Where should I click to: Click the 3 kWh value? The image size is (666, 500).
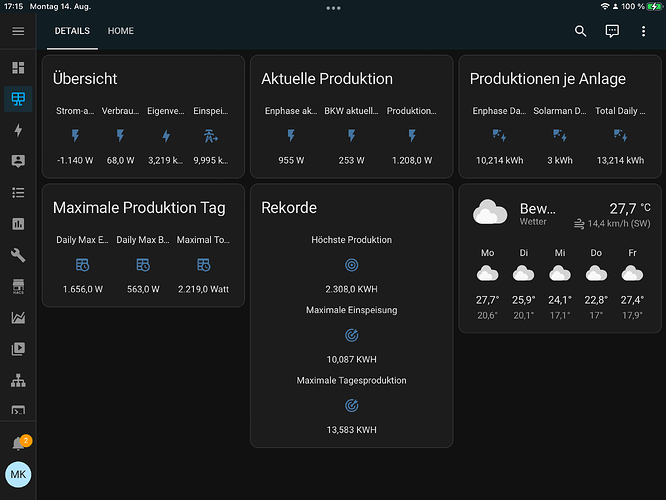pyautogui.click(x=560, y=161)
